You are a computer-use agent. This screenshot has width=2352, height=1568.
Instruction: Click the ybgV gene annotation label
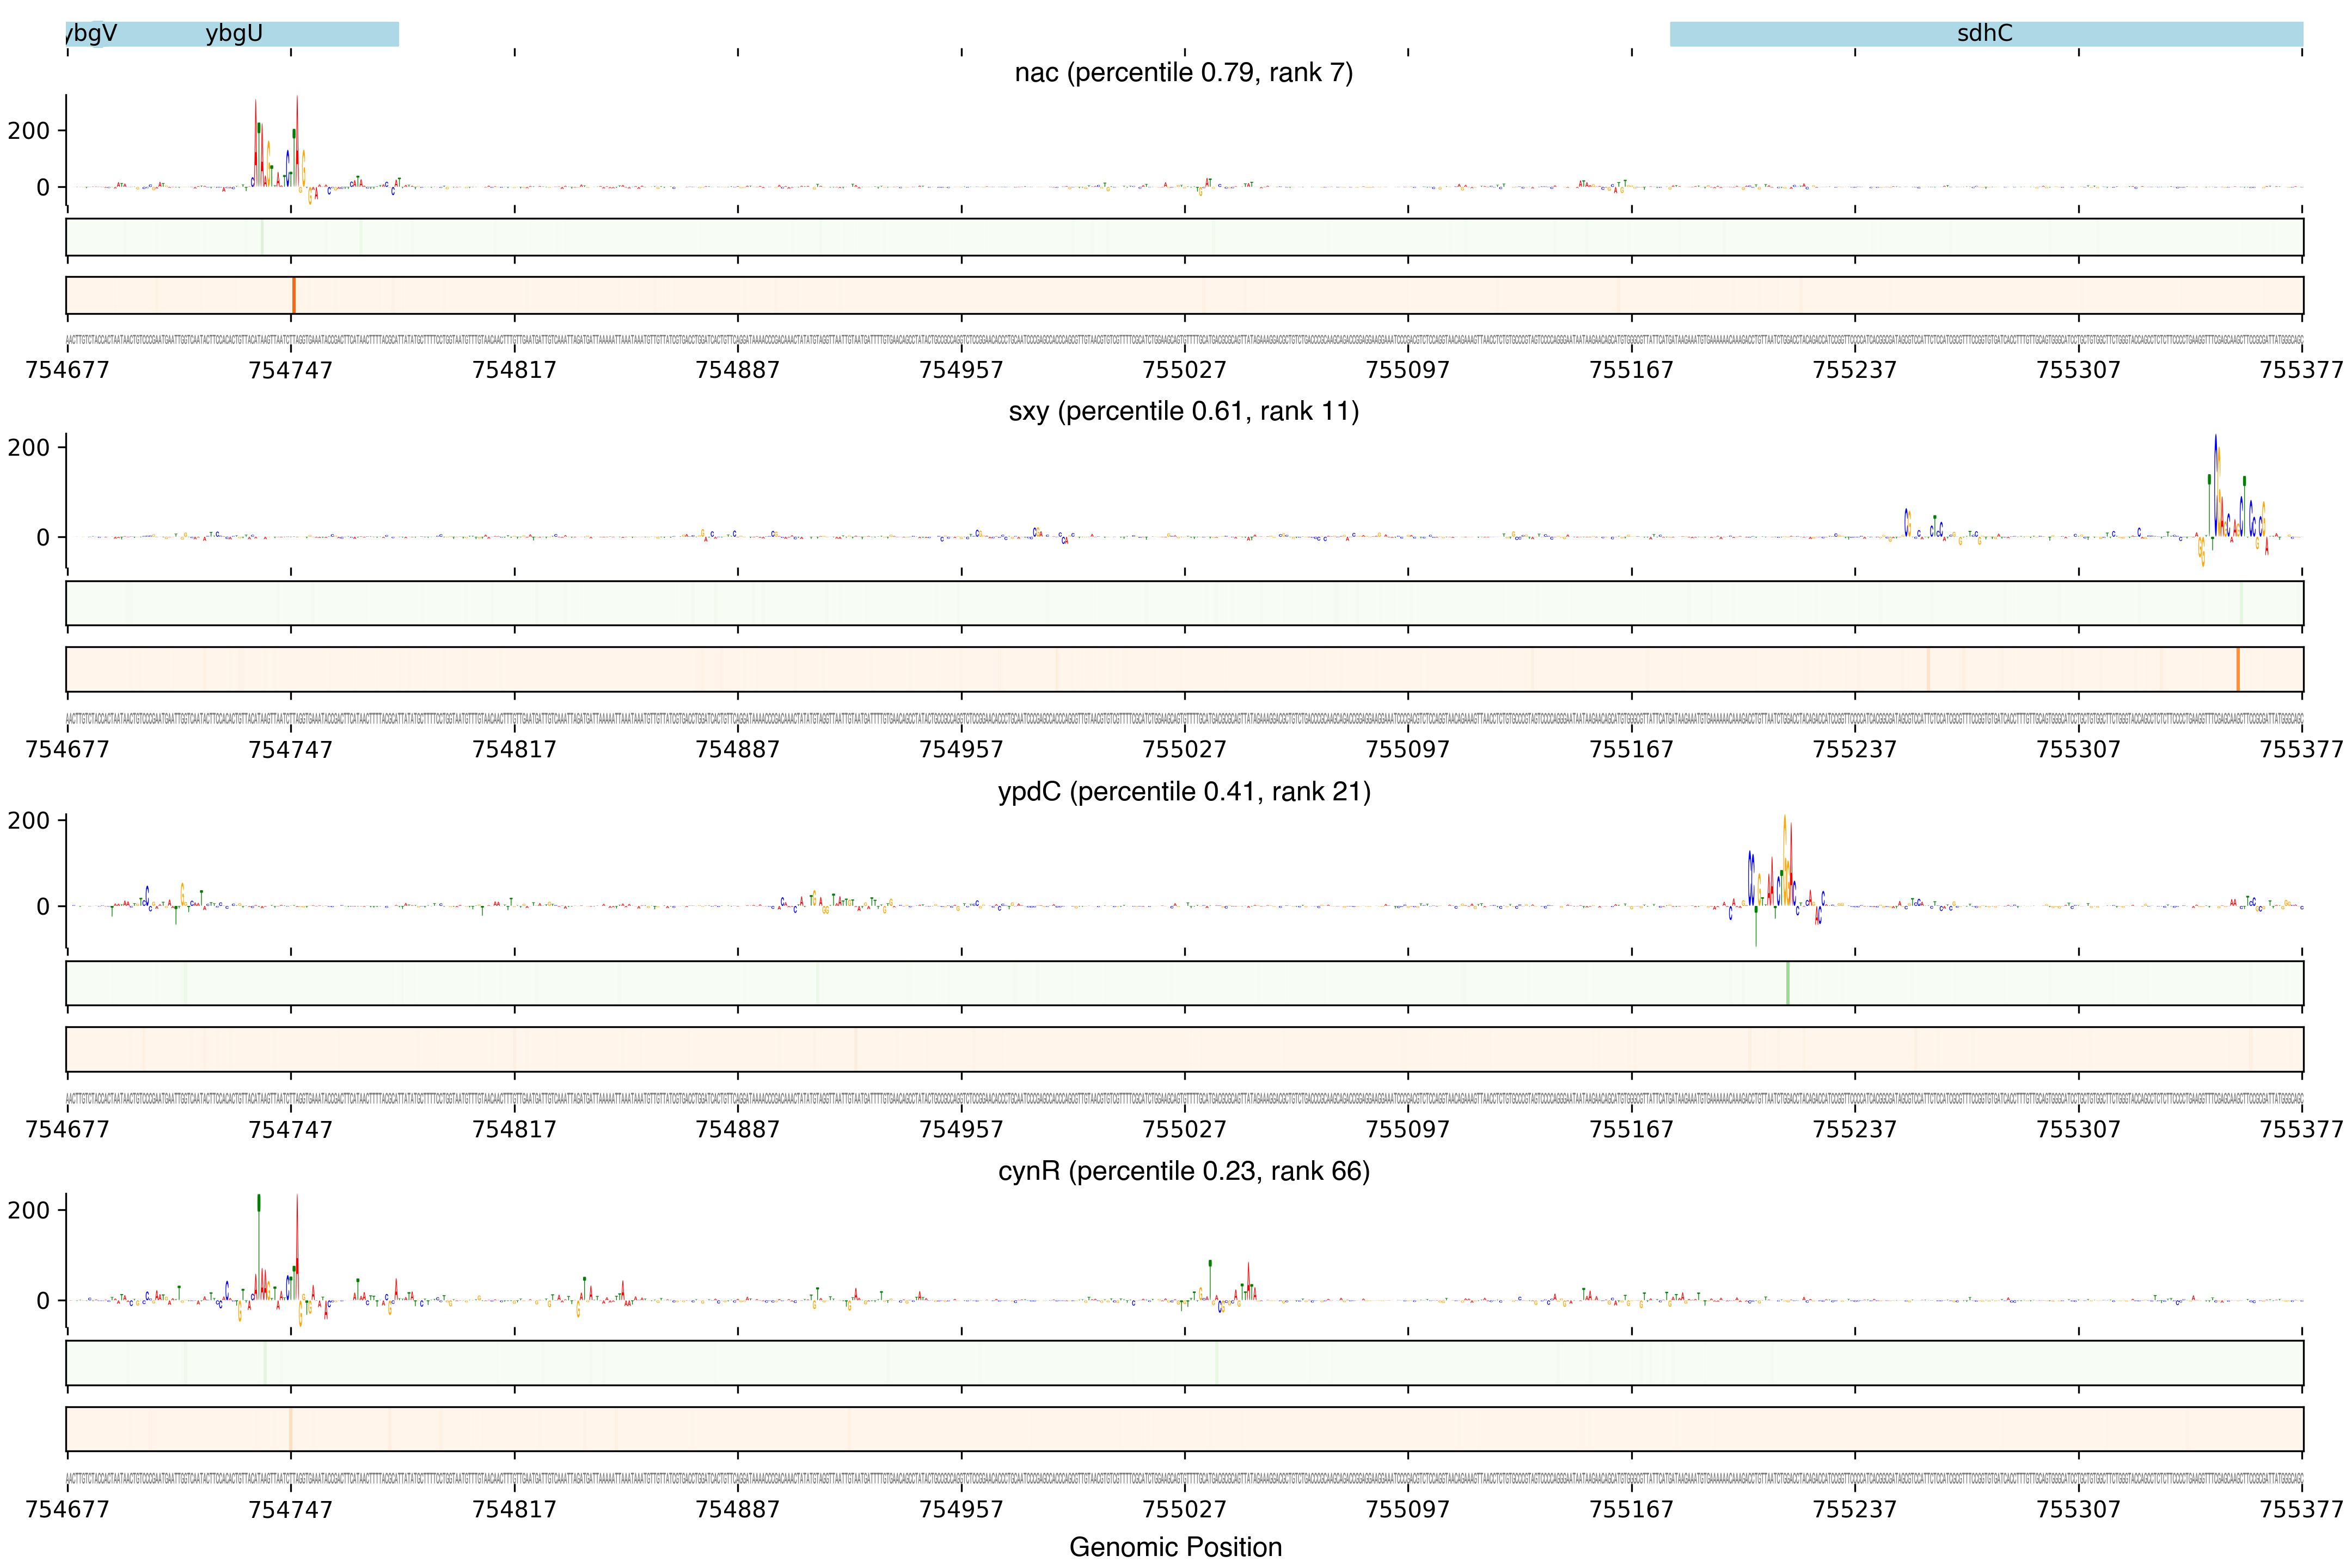(x=91, y=34)
